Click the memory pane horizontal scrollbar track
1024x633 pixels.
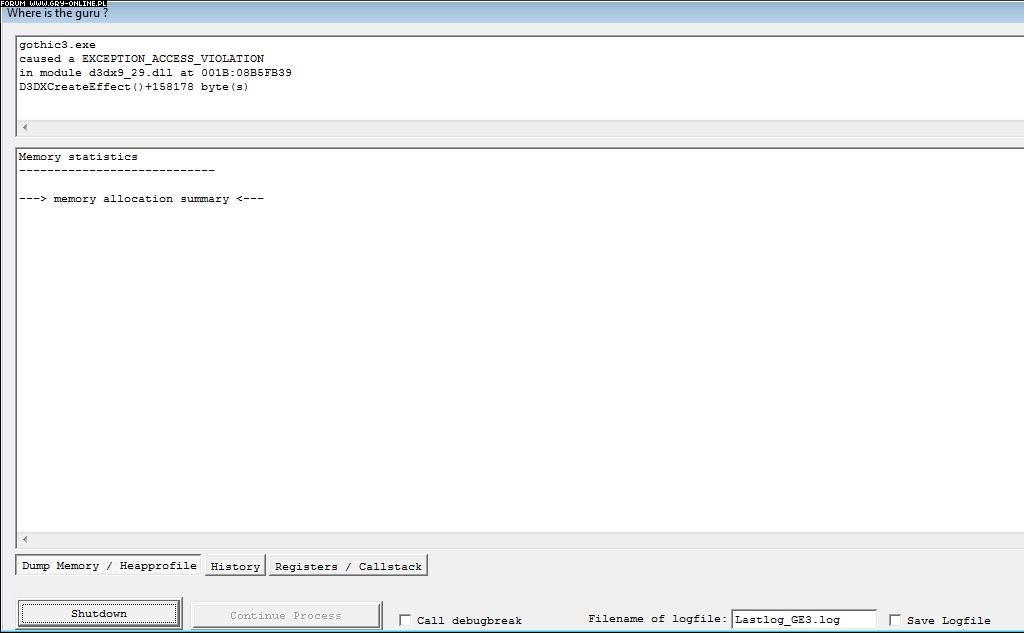click(520, 540)
